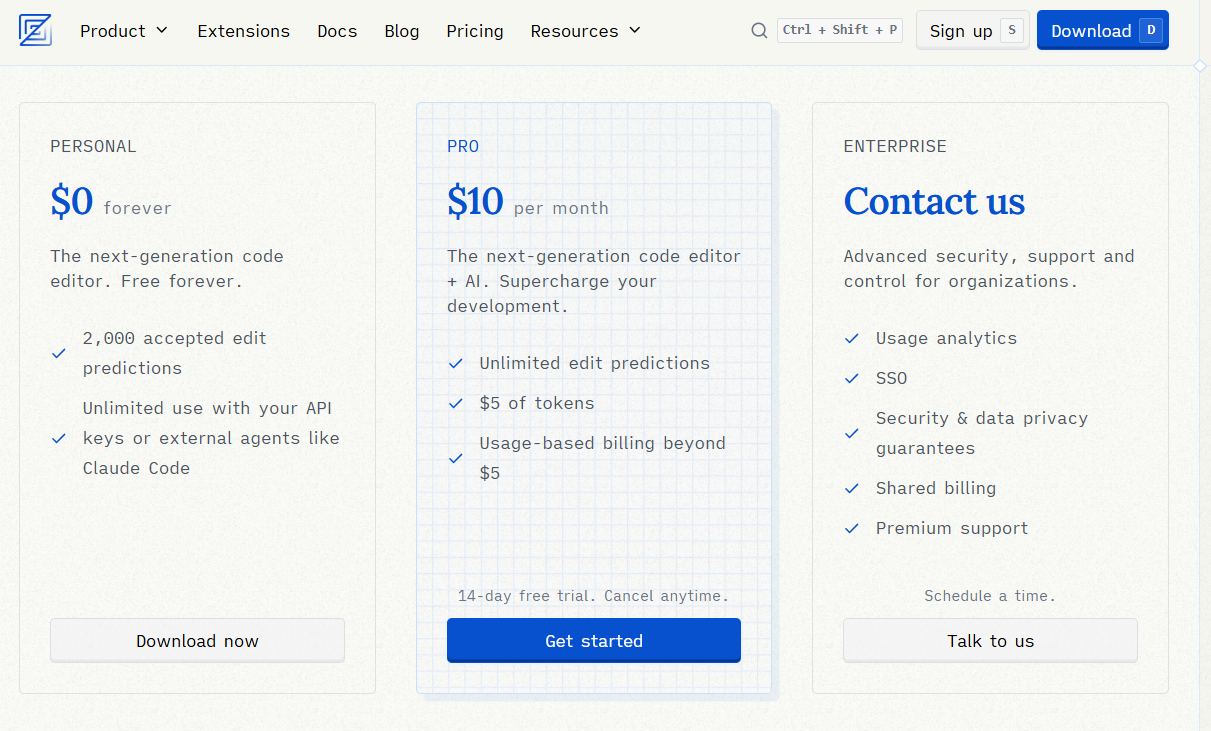This screenshot has width=1211, height=731.
Task: Click 'Security & data privacy guarantees' text
Action: pos(982,433)
